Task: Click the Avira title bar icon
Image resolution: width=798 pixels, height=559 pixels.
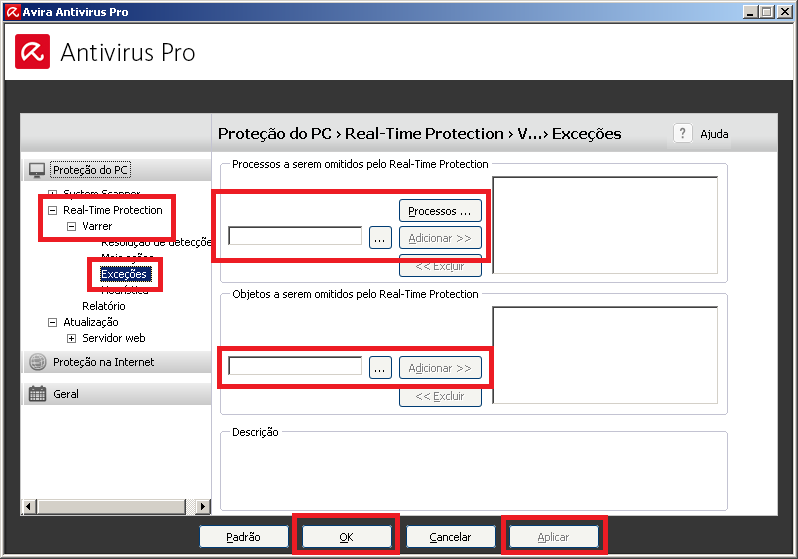Action: tap(12, 11)
